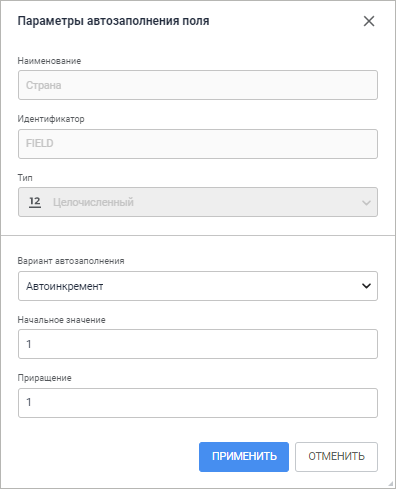Click the Приращение label

[x=45, y=378]
